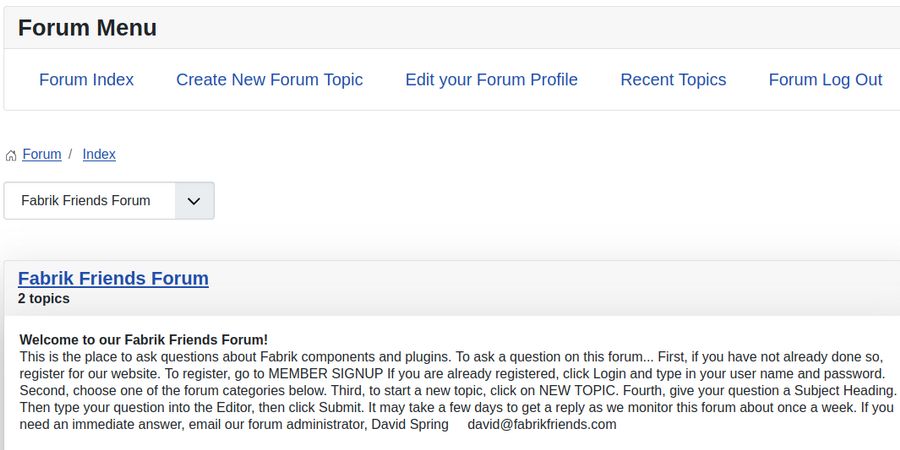Expand the dropdown chevron arrow

tap(195, 200)
